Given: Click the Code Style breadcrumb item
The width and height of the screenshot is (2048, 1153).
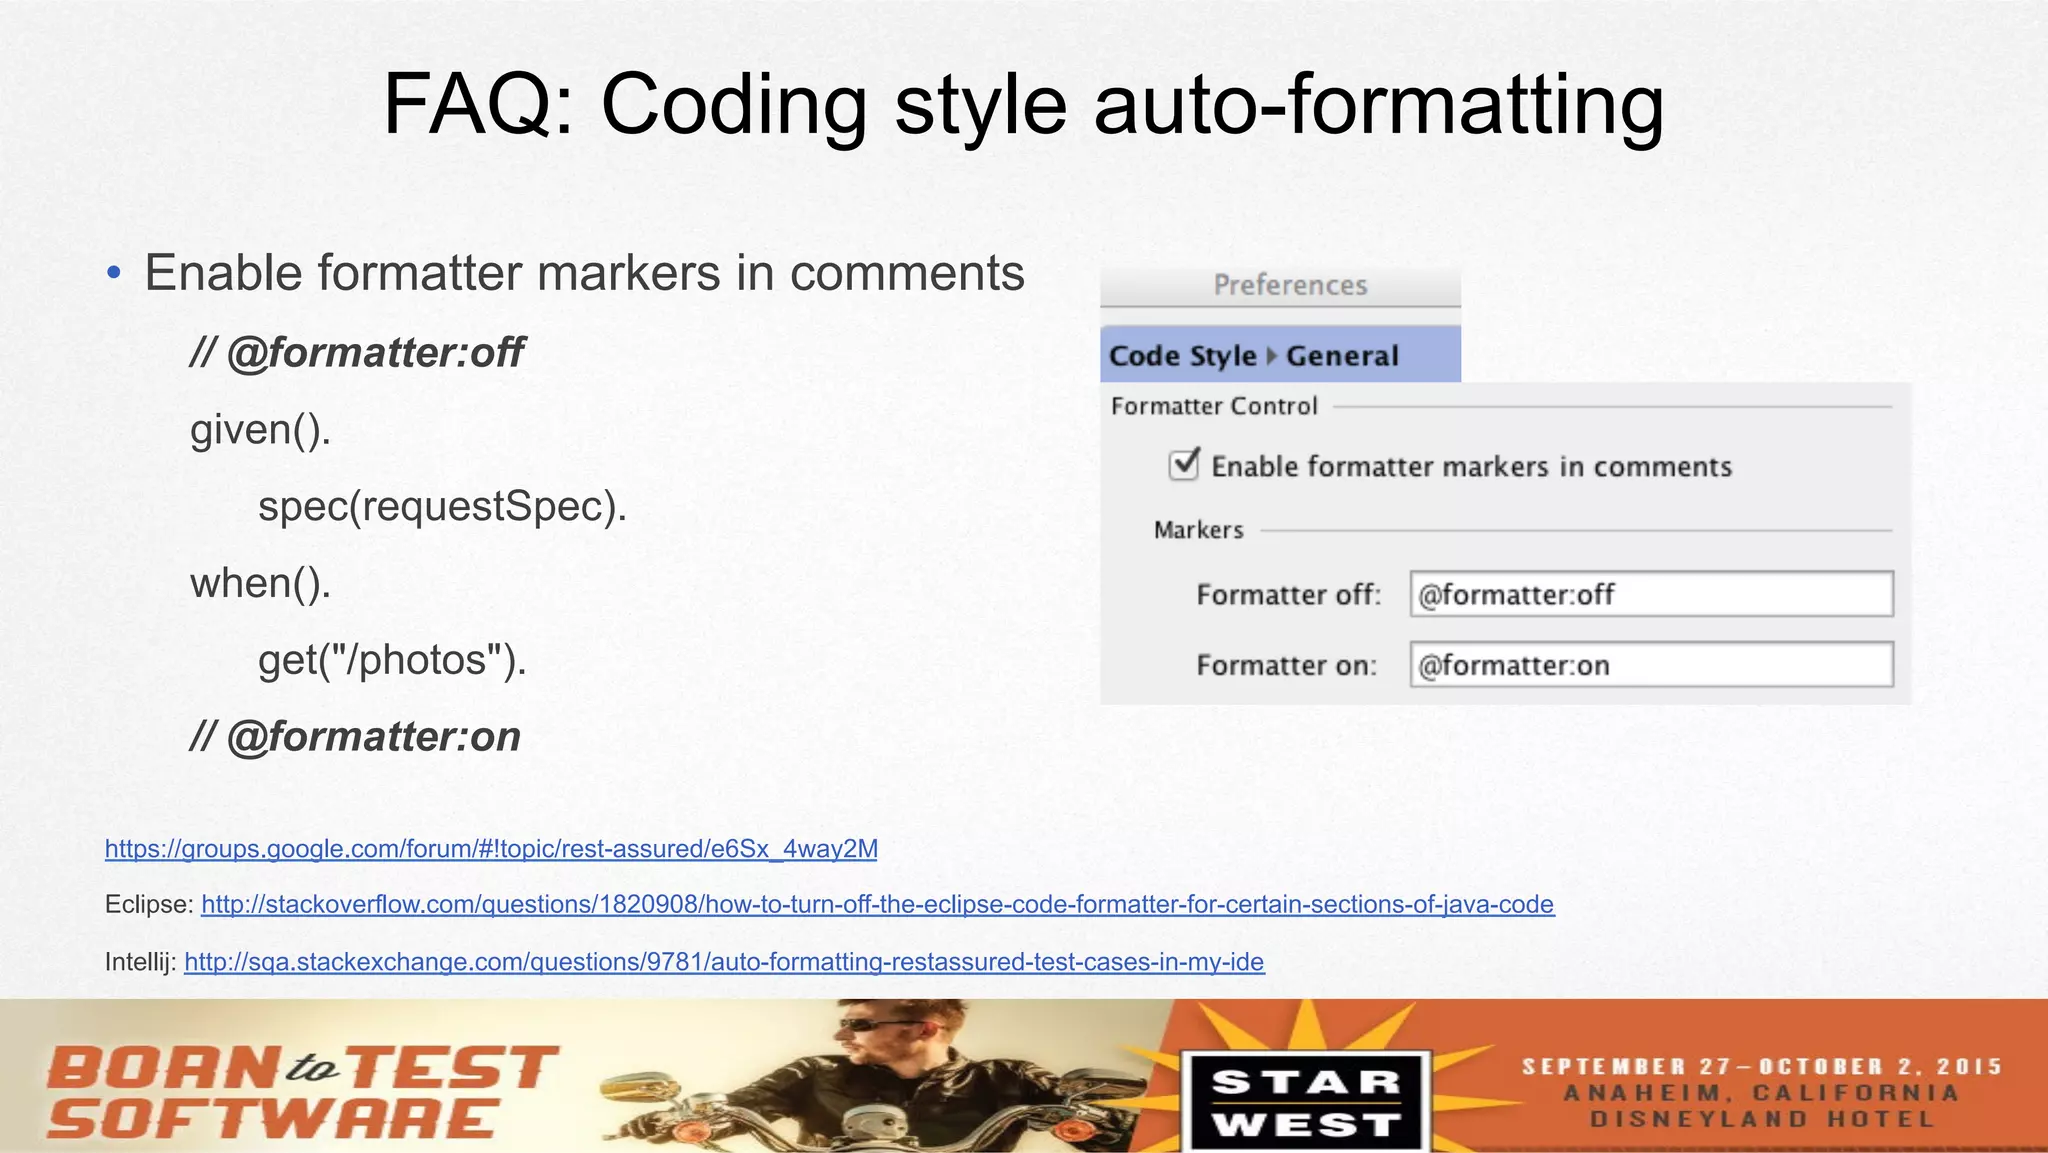Looking at the screenshot, I should tap(1182, 356).
